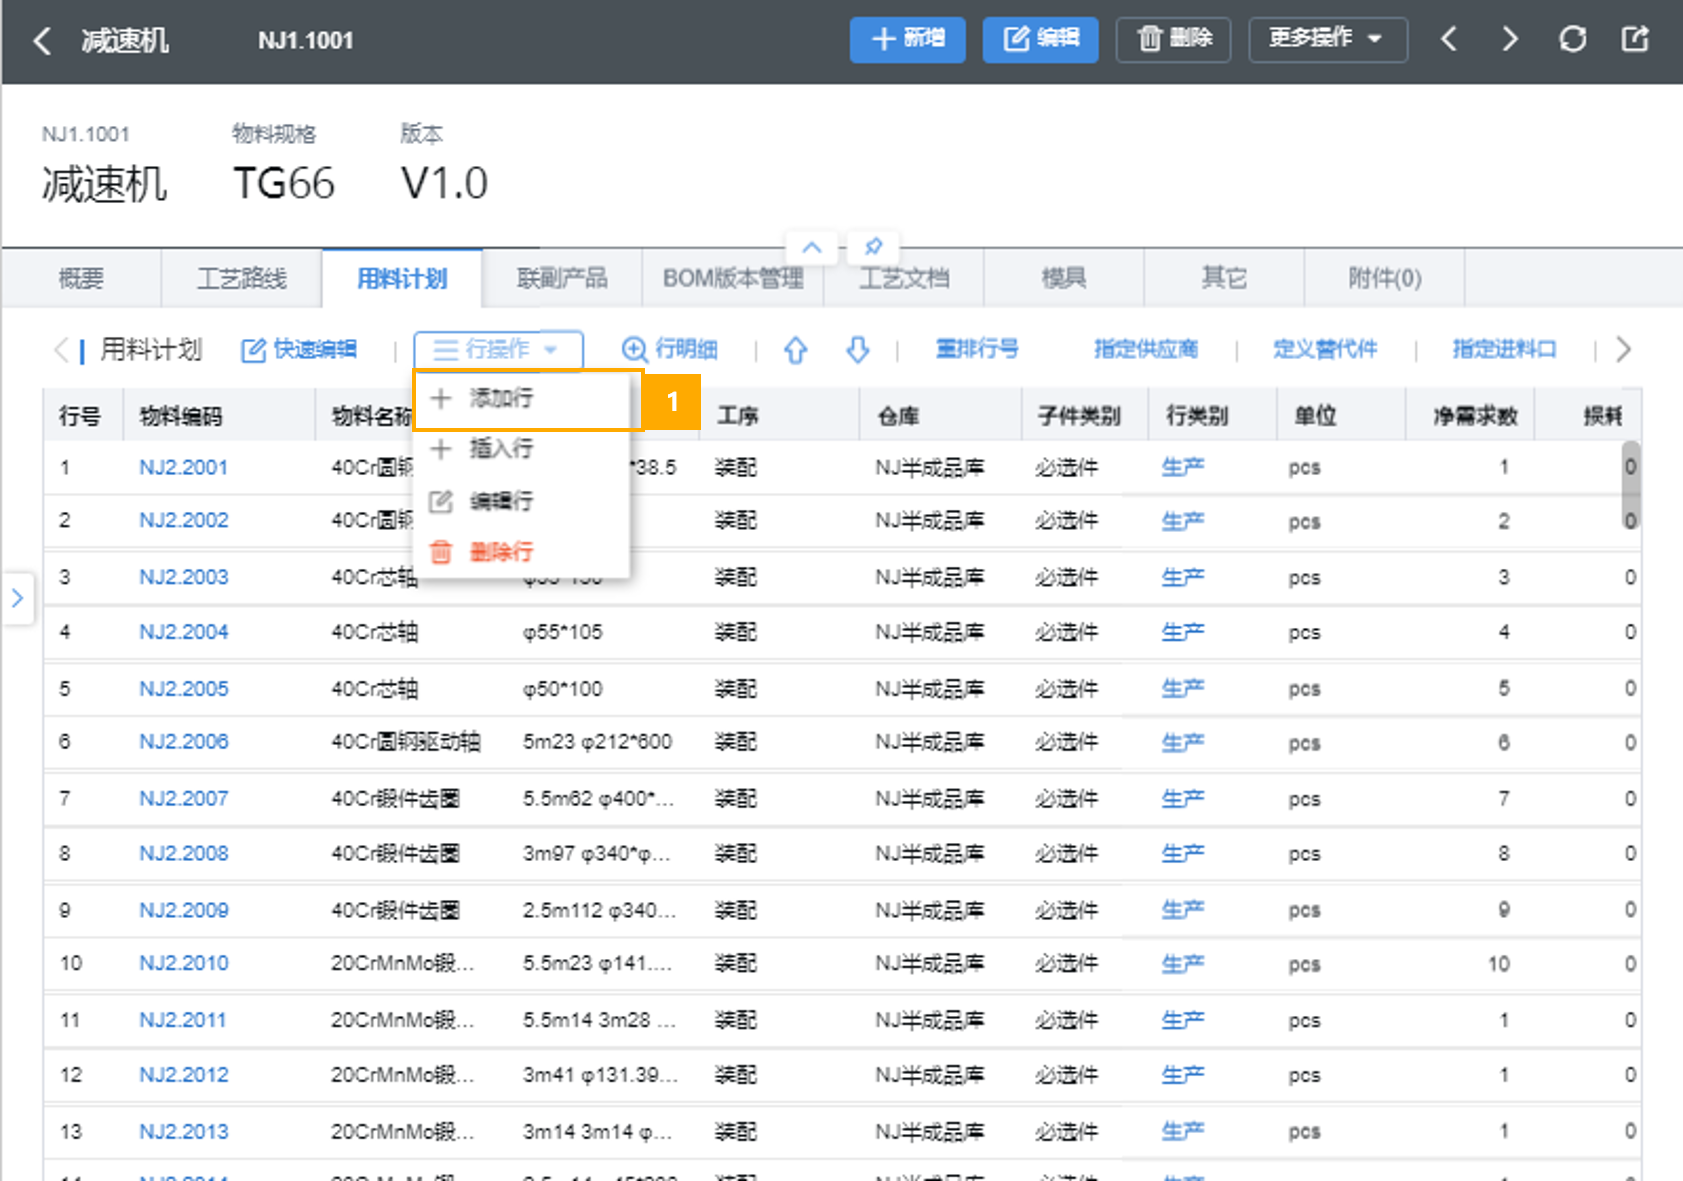Open material link NJ2.2009

[183, 911]
